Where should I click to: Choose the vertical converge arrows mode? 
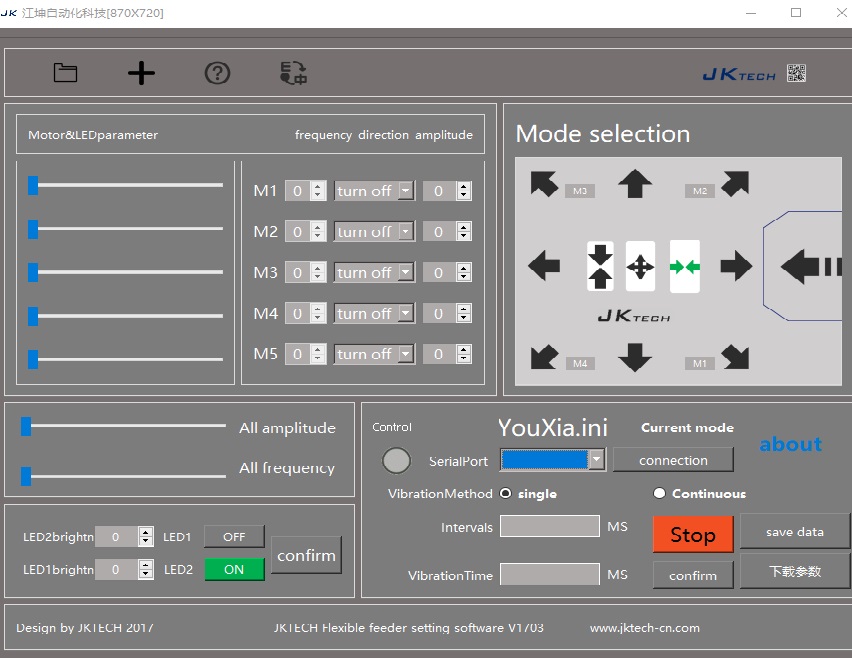[600, 266]
